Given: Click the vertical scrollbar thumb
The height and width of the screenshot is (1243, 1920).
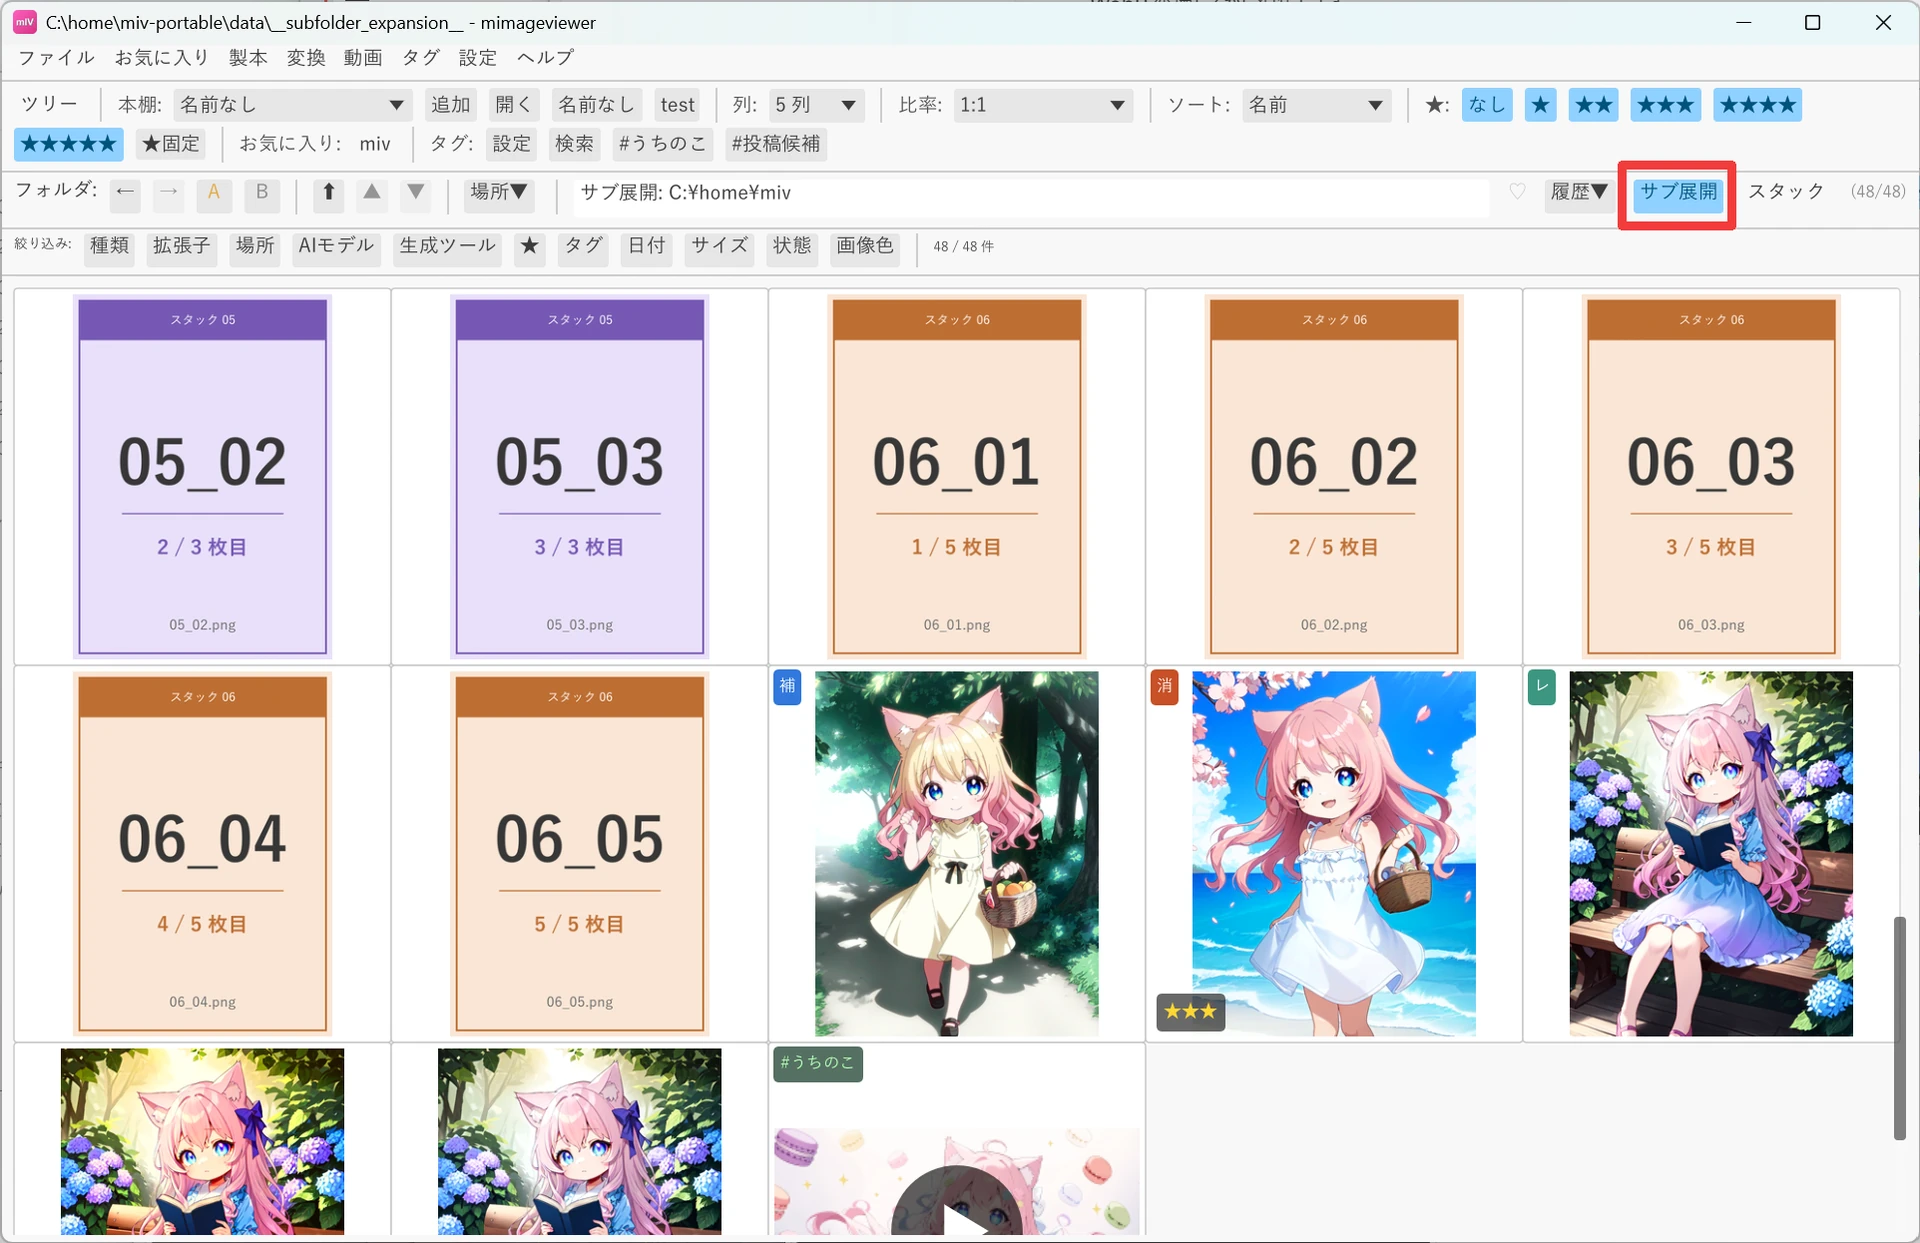Looking at the screenshot, I should pyautogui.click(x=1899, y=1028).
